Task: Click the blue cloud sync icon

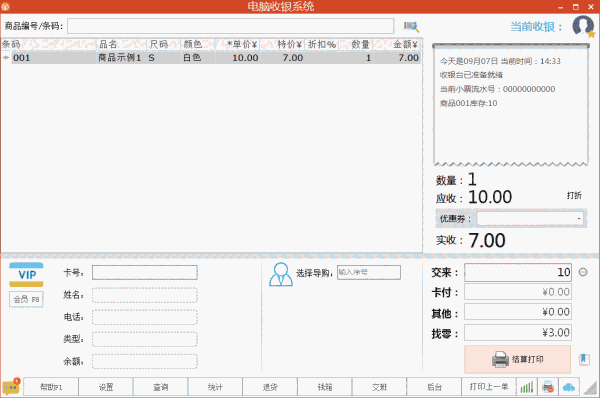Action: [x=569, y=387]
